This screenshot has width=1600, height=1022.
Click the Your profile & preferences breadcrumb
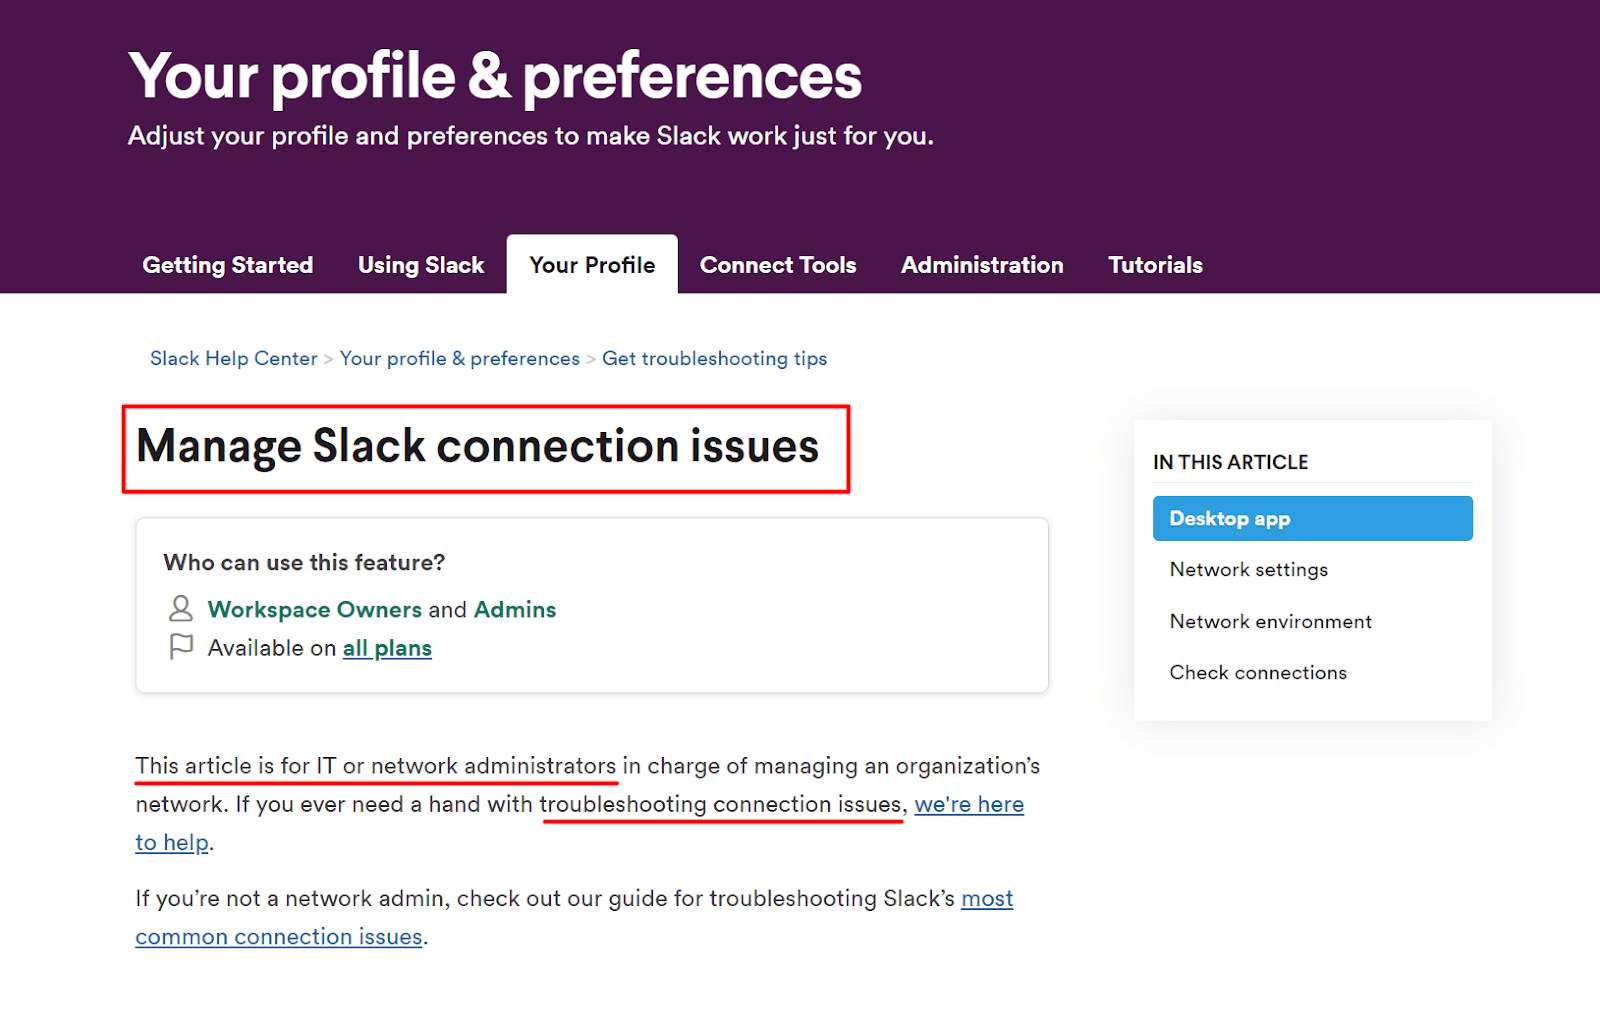point(459,358)
